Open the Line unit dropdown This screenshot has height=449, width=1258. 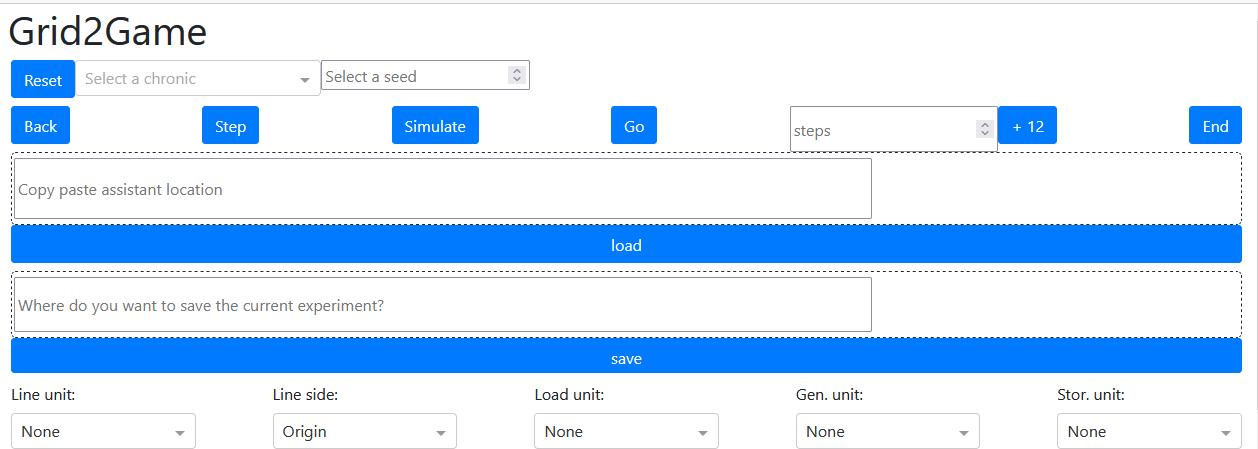[x=103, y=431]
